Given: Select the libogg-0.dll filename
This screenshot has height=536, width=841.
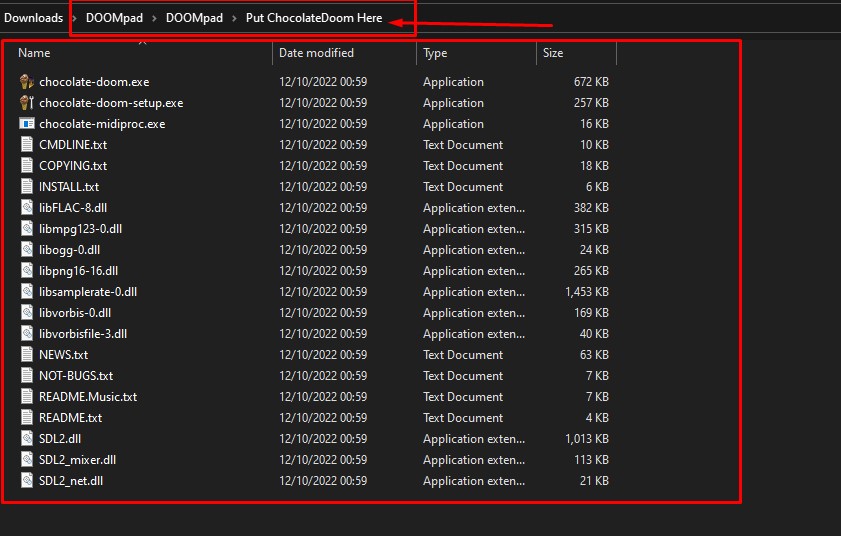Looking at the screenshot, I should click(69, 249).
